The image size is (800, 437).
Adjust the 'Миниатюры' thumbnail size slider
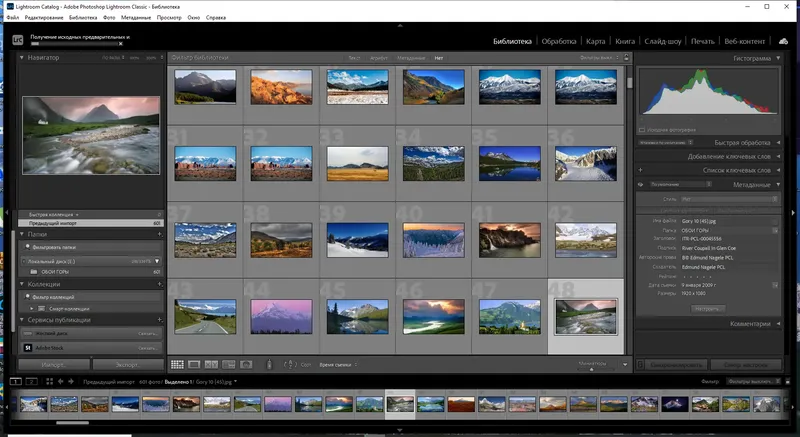coord(592,368)
